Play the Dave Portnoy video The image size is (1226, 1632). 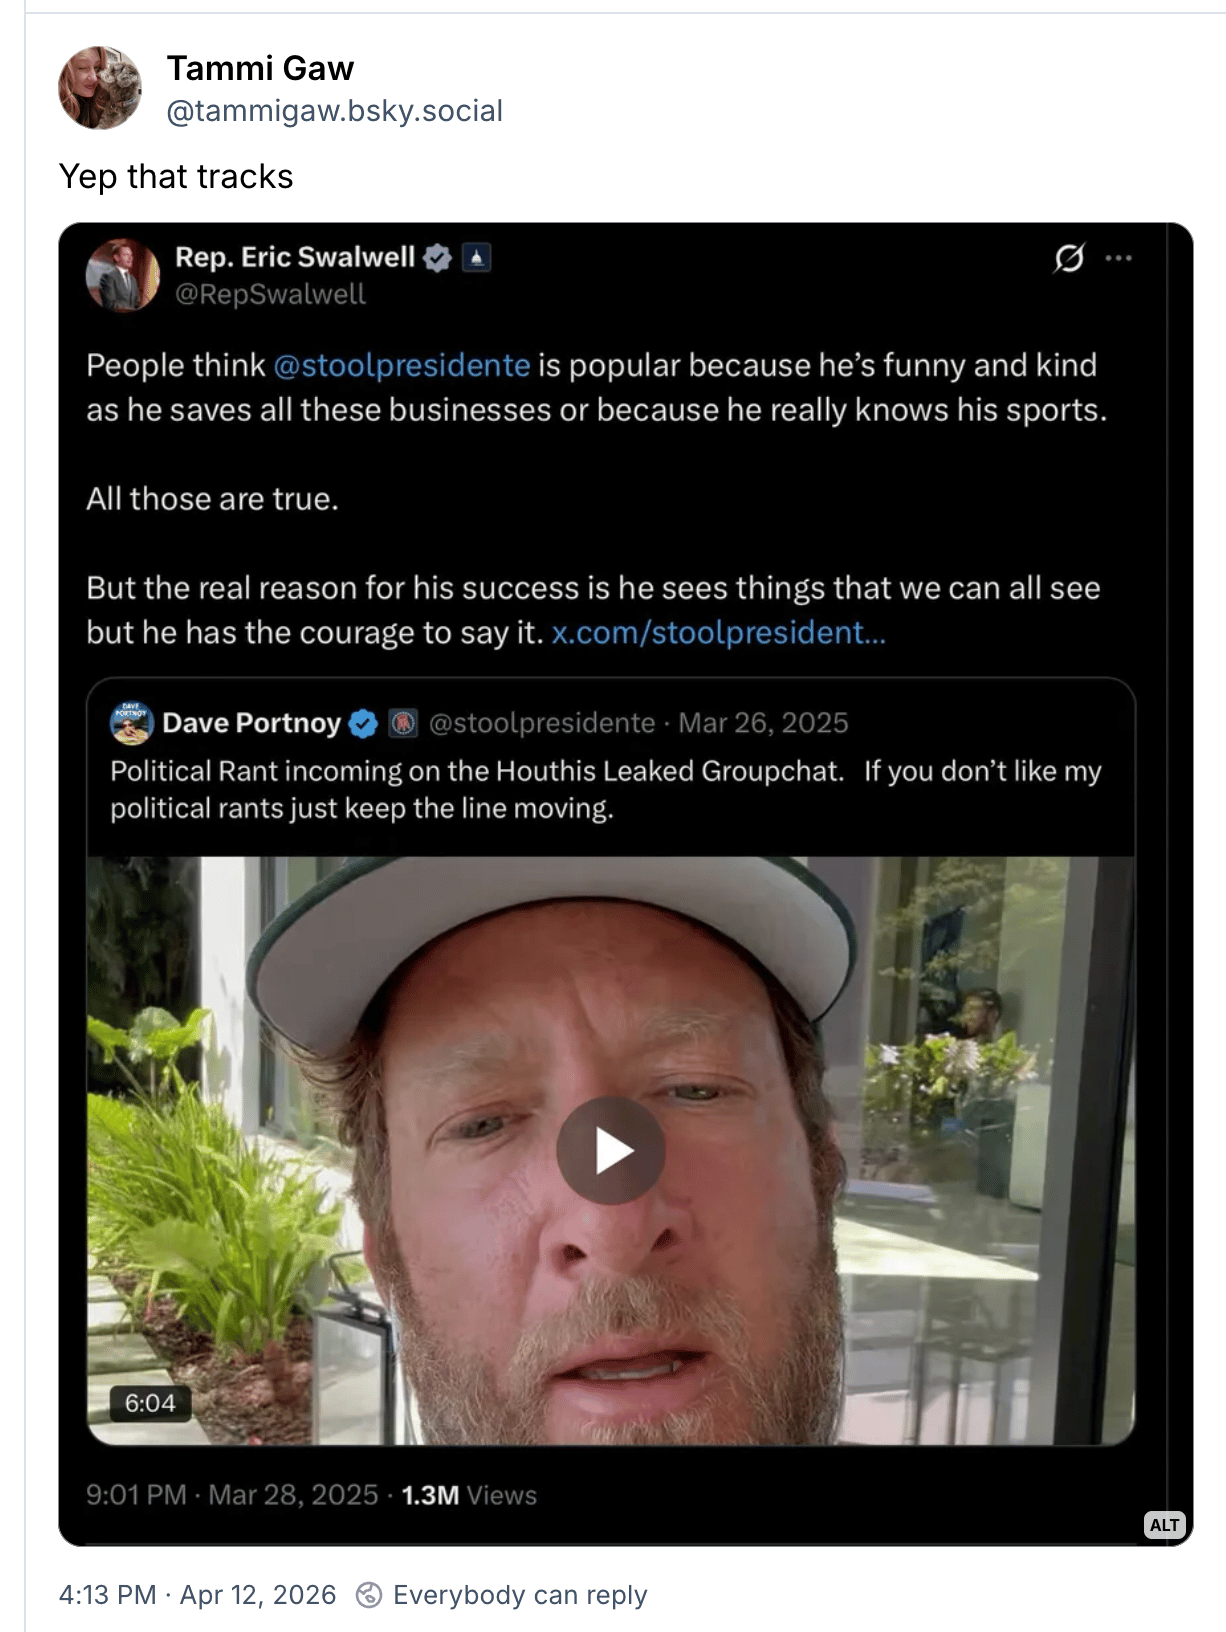(610, 1150)
